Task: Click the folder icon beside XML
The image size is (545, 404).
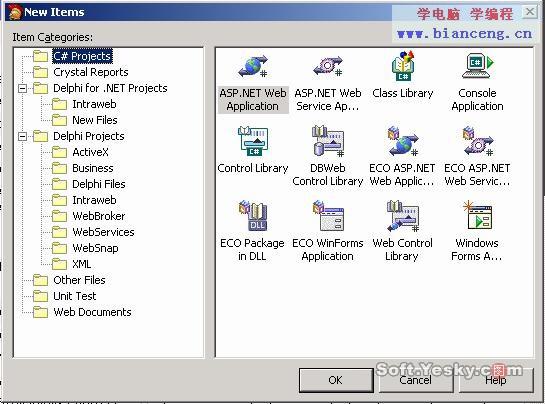Action: coord(59,264)
